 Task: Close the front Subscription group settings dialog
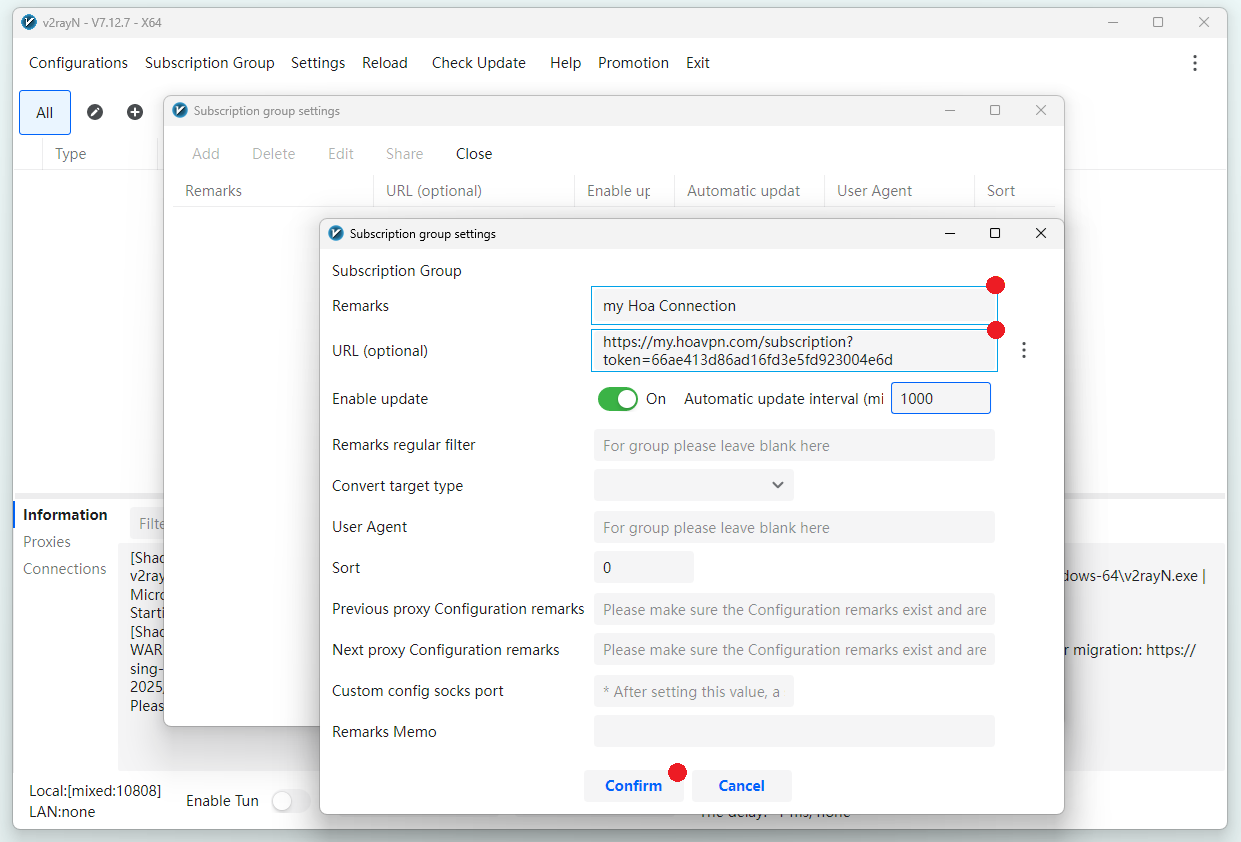pyautogui.click(x=1040, y=233)
